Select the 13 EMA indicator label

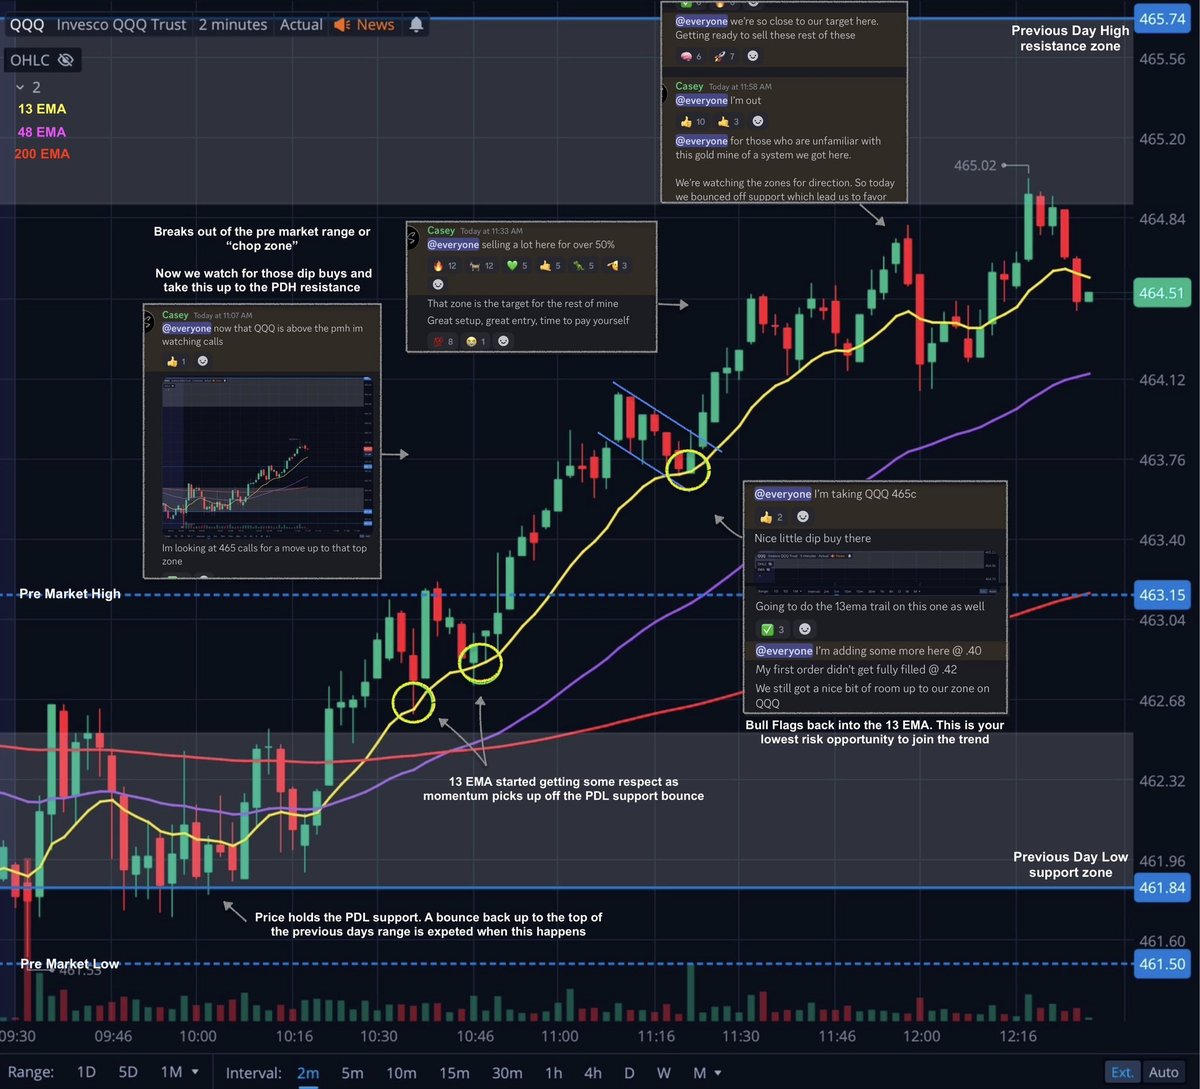pyautogui.click(x=42, y=109)
